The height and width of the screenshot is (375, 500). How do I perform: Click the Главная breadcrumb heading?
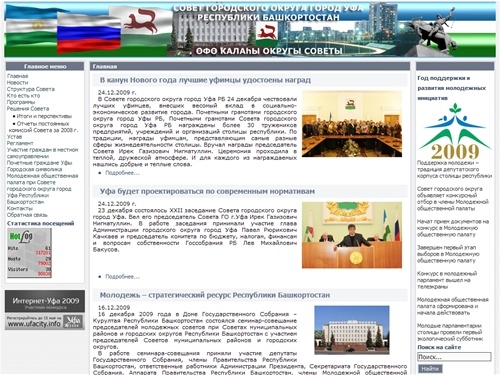pos(105,66)
